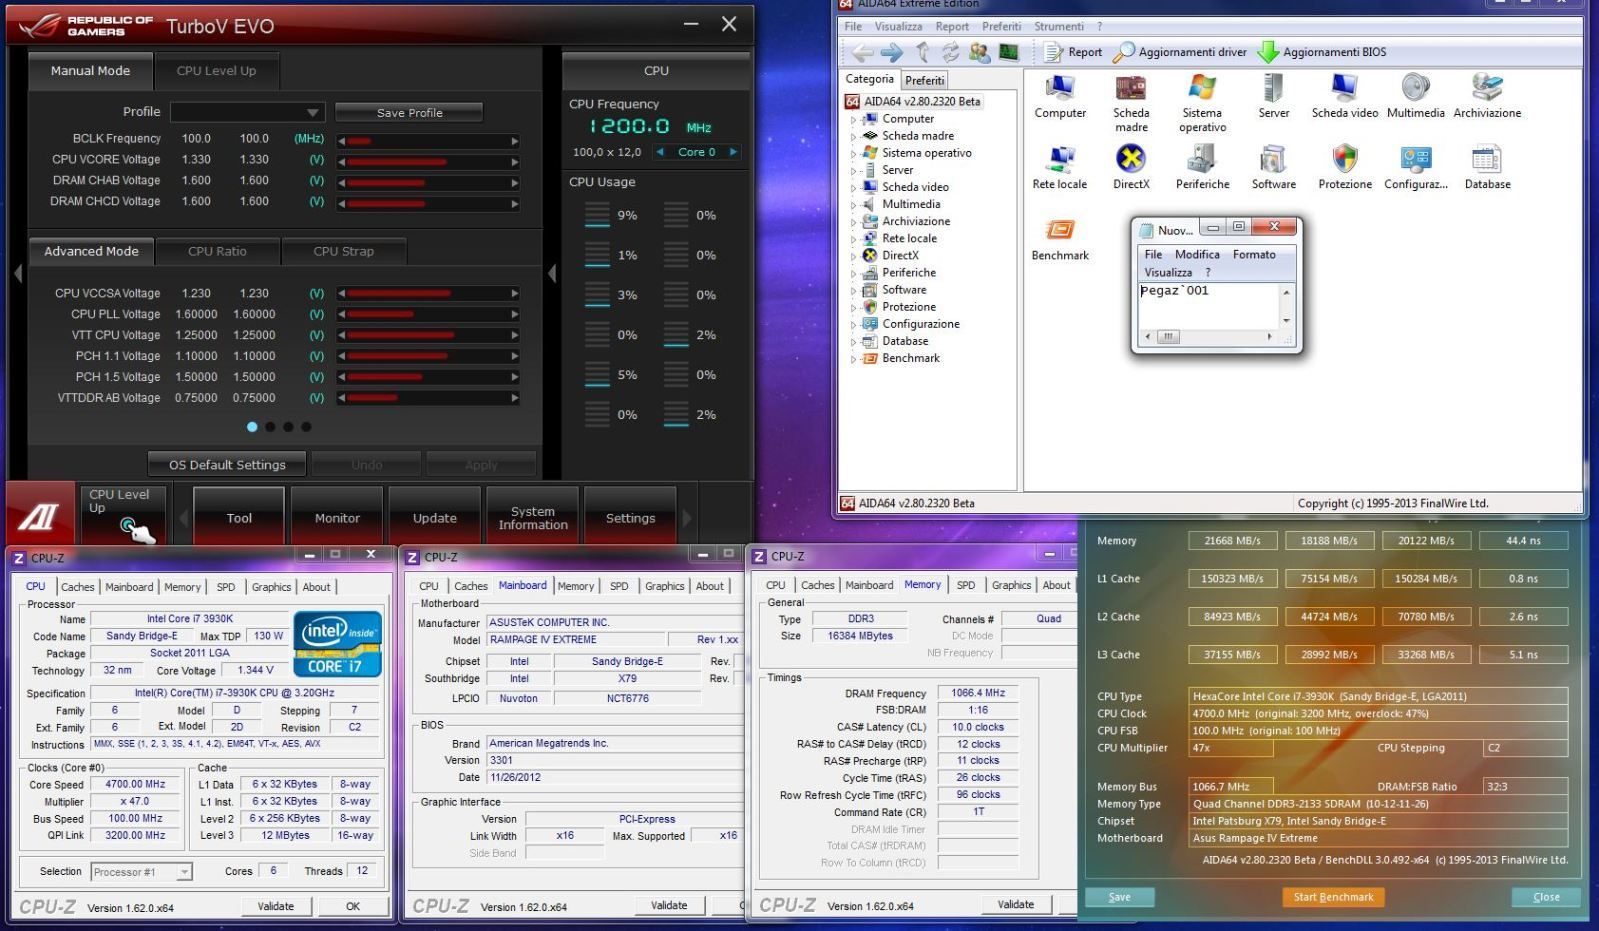The image size is (1599, 931).
Task: Collapse the TurboV left panel arrow
Action: point(17,273)
